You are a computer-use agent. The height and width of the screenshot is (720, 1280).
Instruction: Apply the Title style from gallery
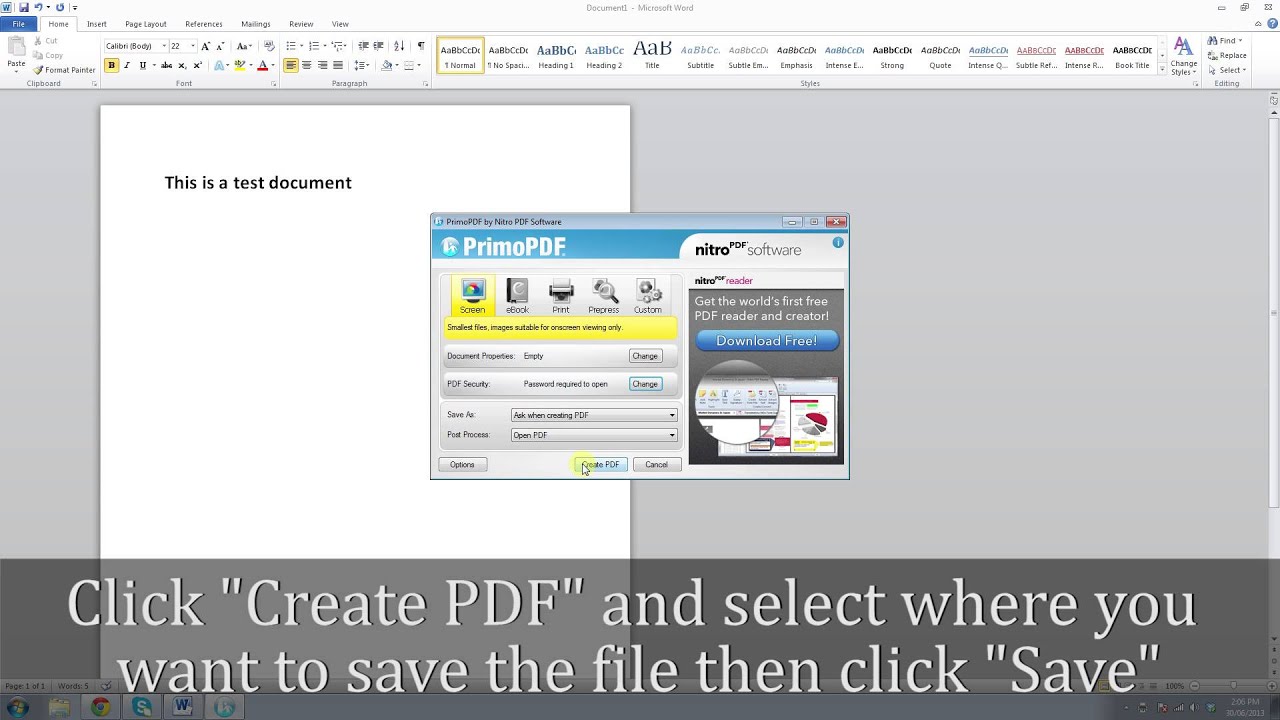pyautogui.click(x=652, y=56)
